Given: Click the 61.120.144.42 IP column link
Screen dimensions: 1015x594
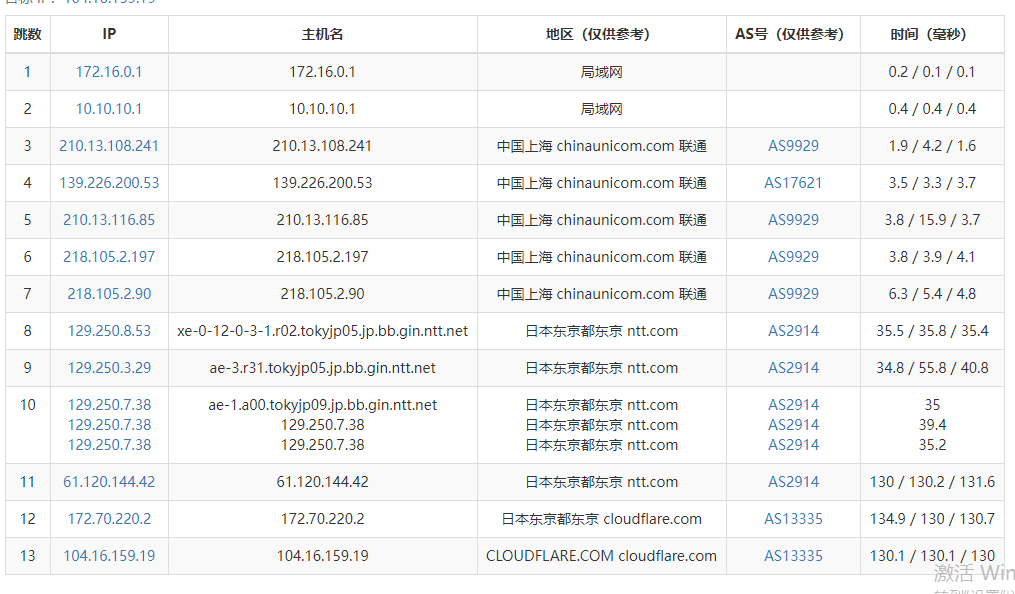Looking at the screenshot, I should pyautogui.click(x=109, y=481).
